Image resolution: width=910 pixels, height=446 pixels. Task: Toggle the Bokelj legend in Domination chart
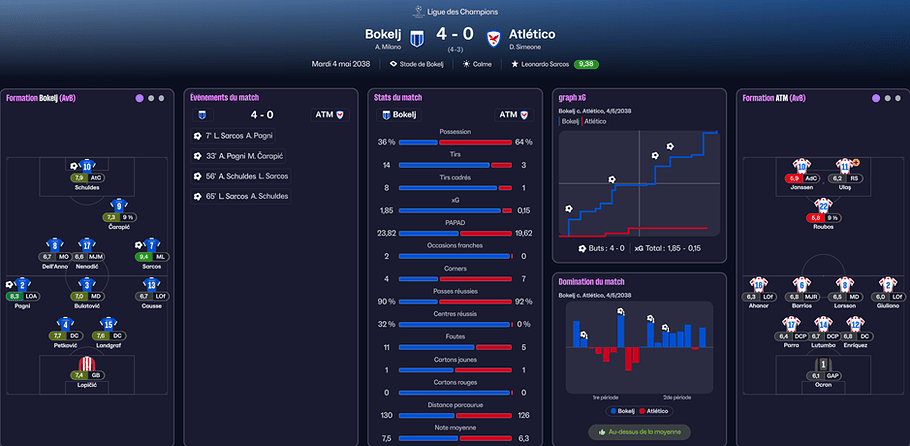(x=622, y=411)
